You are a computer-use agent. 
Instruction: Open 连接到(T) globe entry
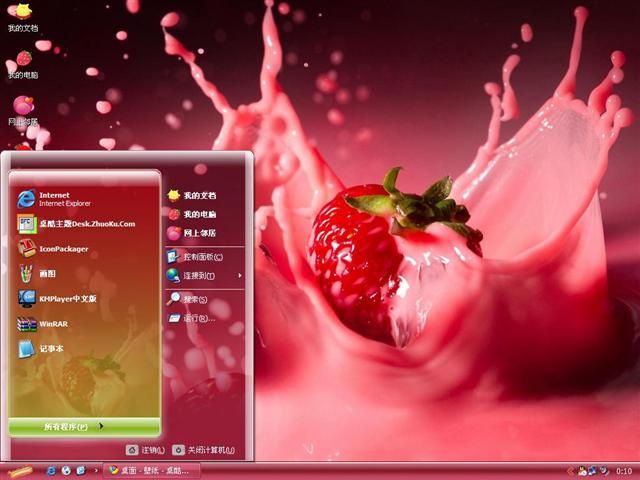[202, 276]
